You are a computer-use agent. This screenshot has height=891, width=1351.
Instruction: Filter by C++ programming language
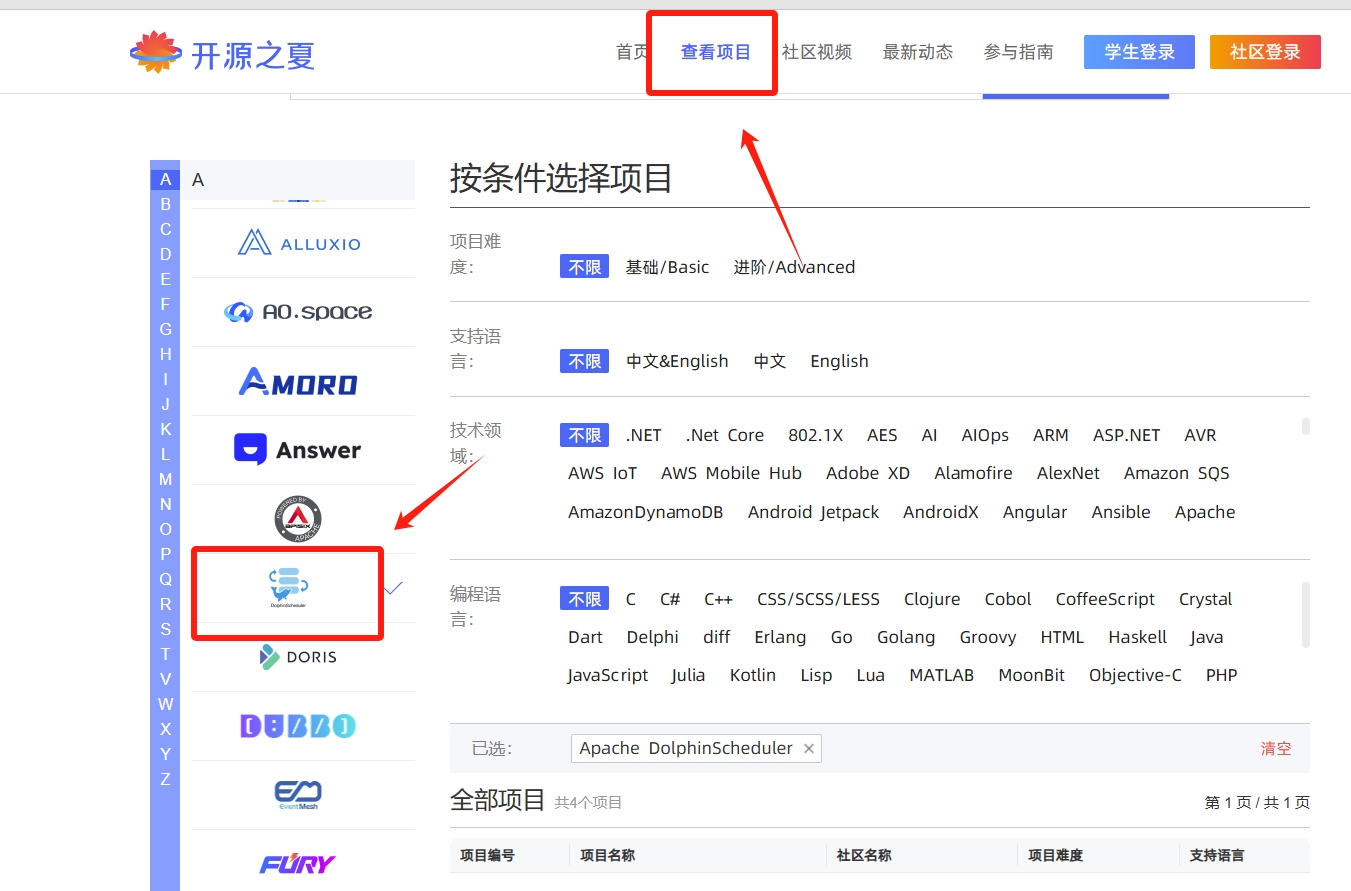(x=718, y=599)
